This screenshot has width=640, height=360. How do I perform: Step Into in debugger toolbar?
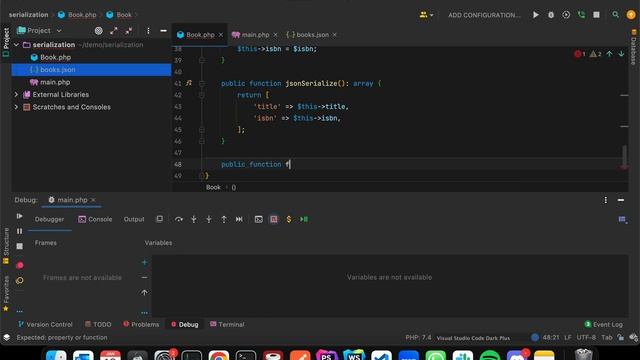193,219
